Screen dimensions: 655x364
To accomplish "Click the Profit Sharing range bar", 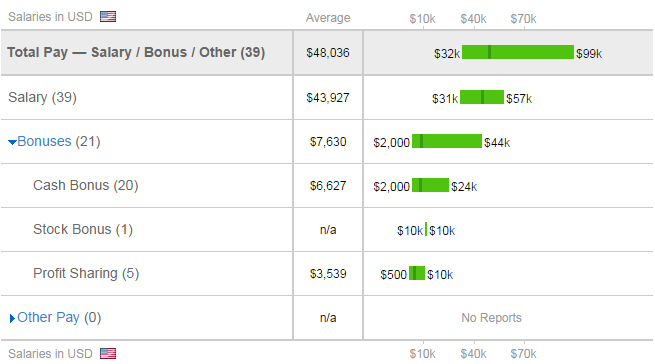I will pos(417,273).
